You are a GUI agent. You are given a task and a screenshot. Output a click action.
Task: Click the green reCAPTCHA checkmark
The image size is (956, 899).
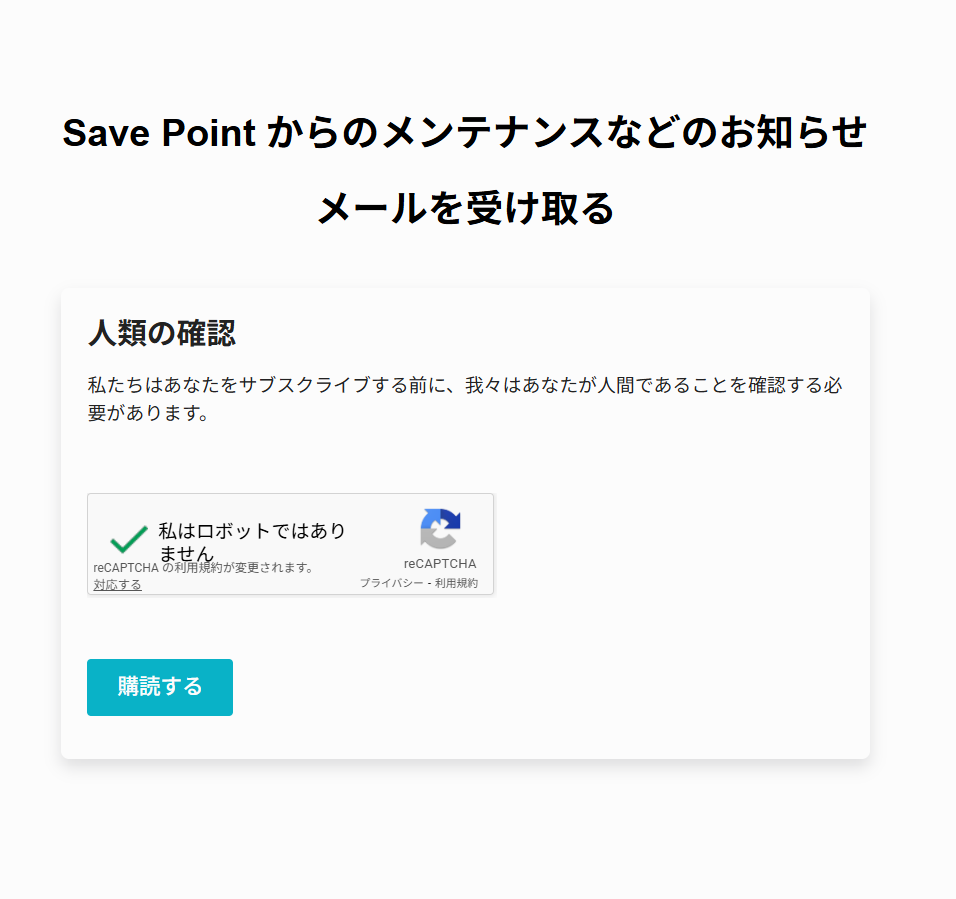pyautogui.click(x=129, y=539)
